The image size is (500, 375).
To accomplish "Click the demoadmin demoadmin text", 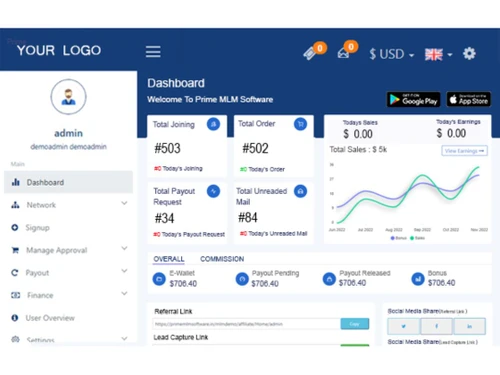I will click(x=69, y=147).
